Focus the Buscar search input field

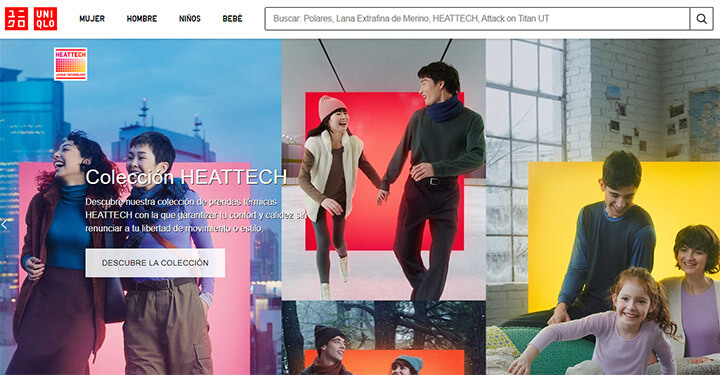477,19
